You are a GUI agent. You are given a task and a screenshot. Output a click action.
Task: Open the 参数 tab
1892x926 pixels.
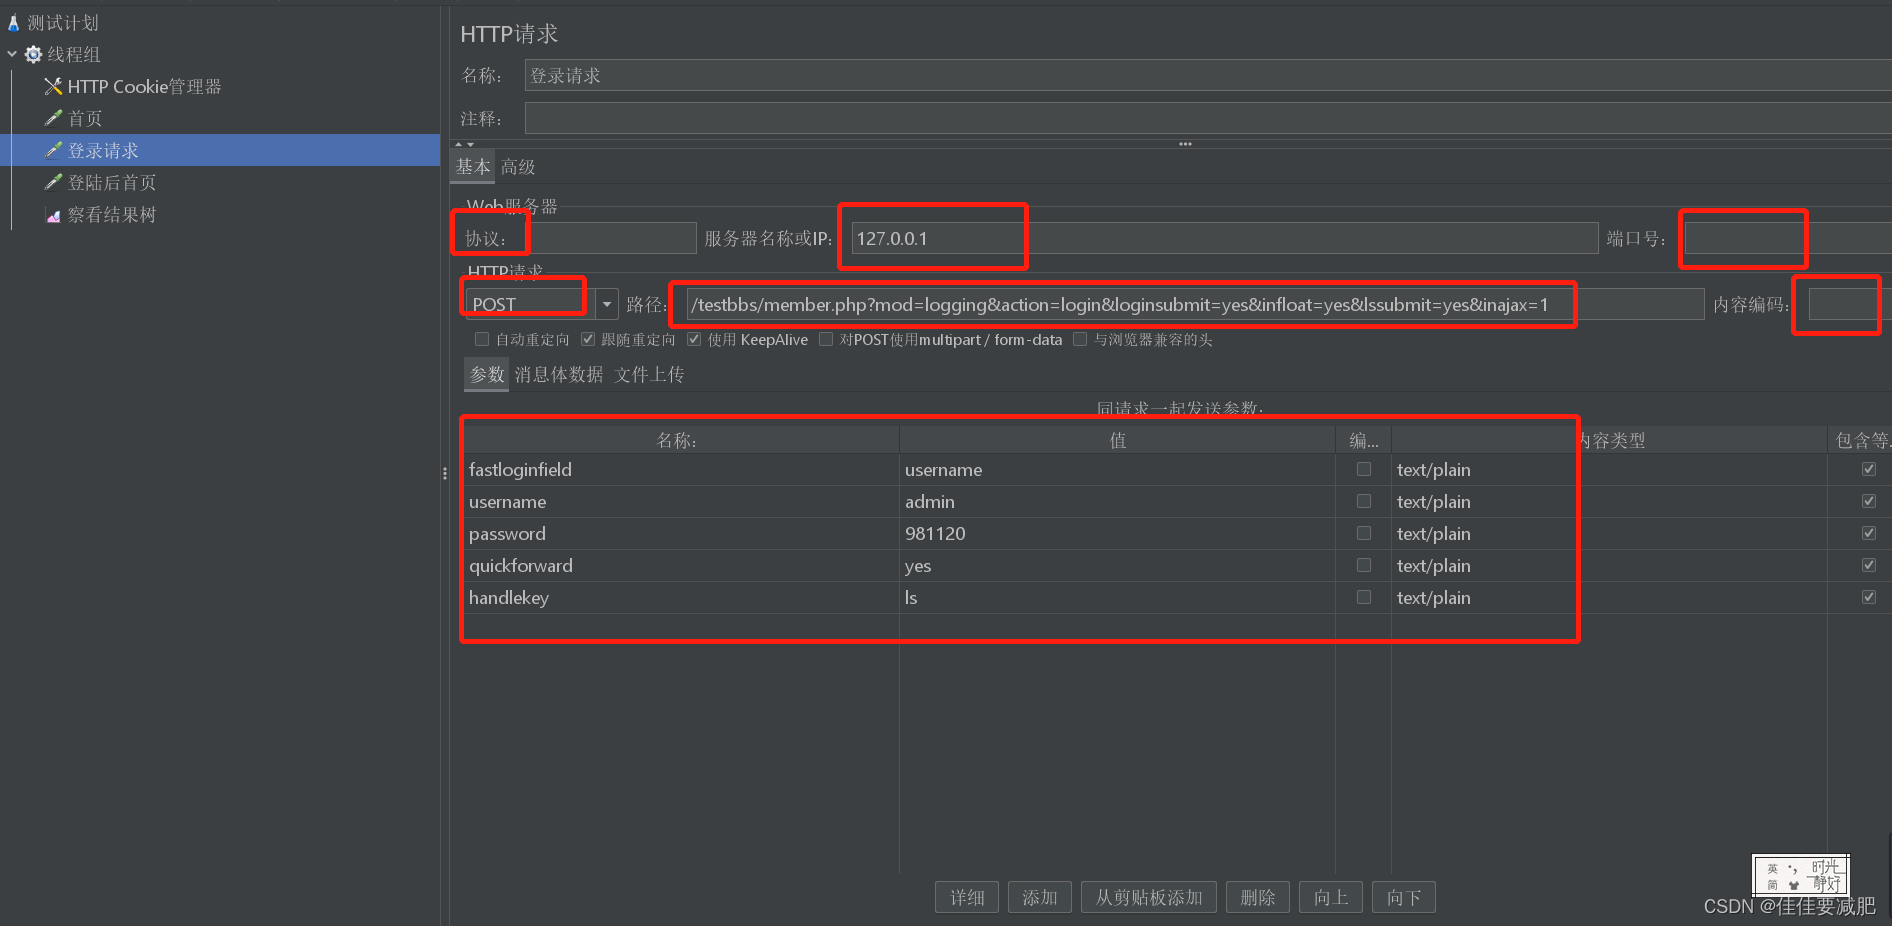pyautogui.click(x=487, y=375)
